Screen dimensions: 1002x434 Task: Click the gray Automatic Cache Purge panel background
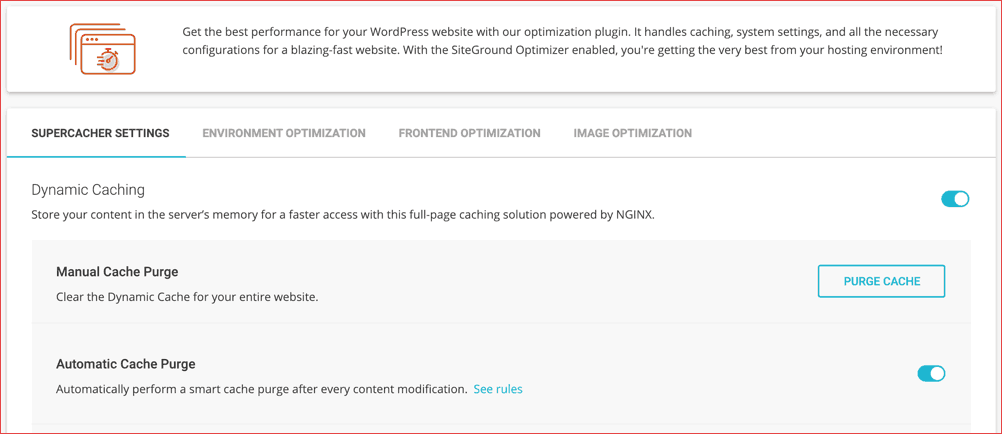501,373
